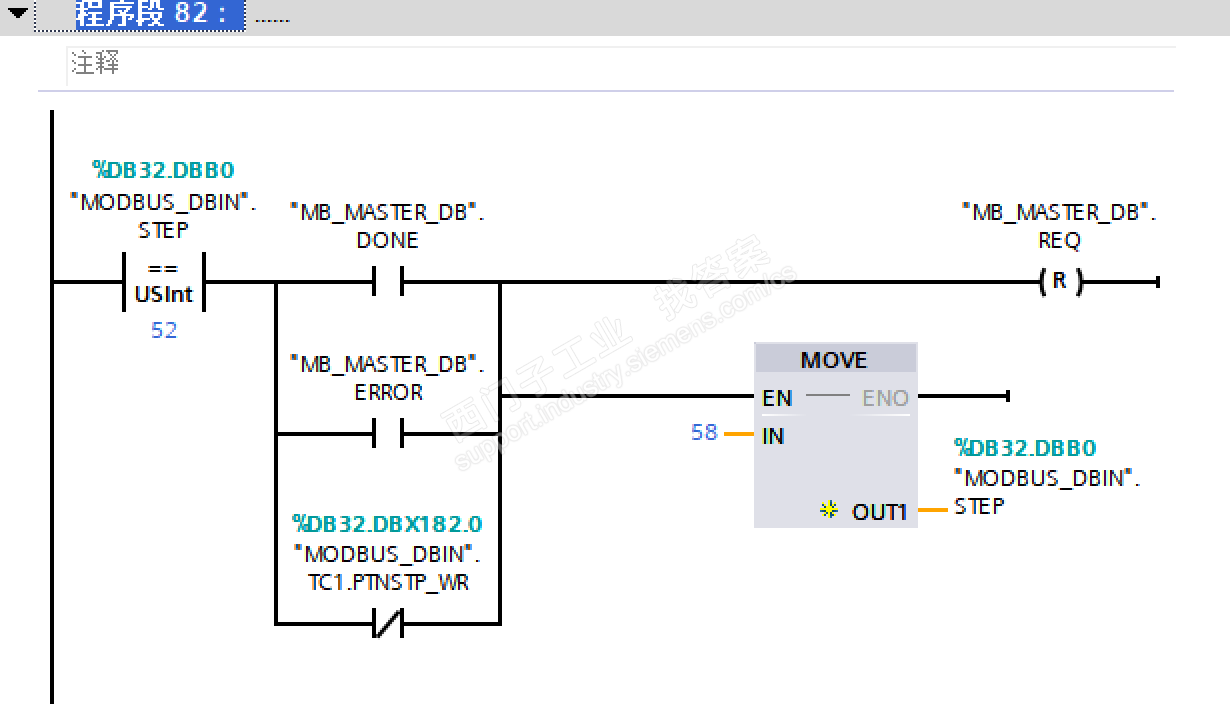Click the star icon to add MOVE output
Image resolution: width=1230 pixels, height=704 pixels.
828,510
